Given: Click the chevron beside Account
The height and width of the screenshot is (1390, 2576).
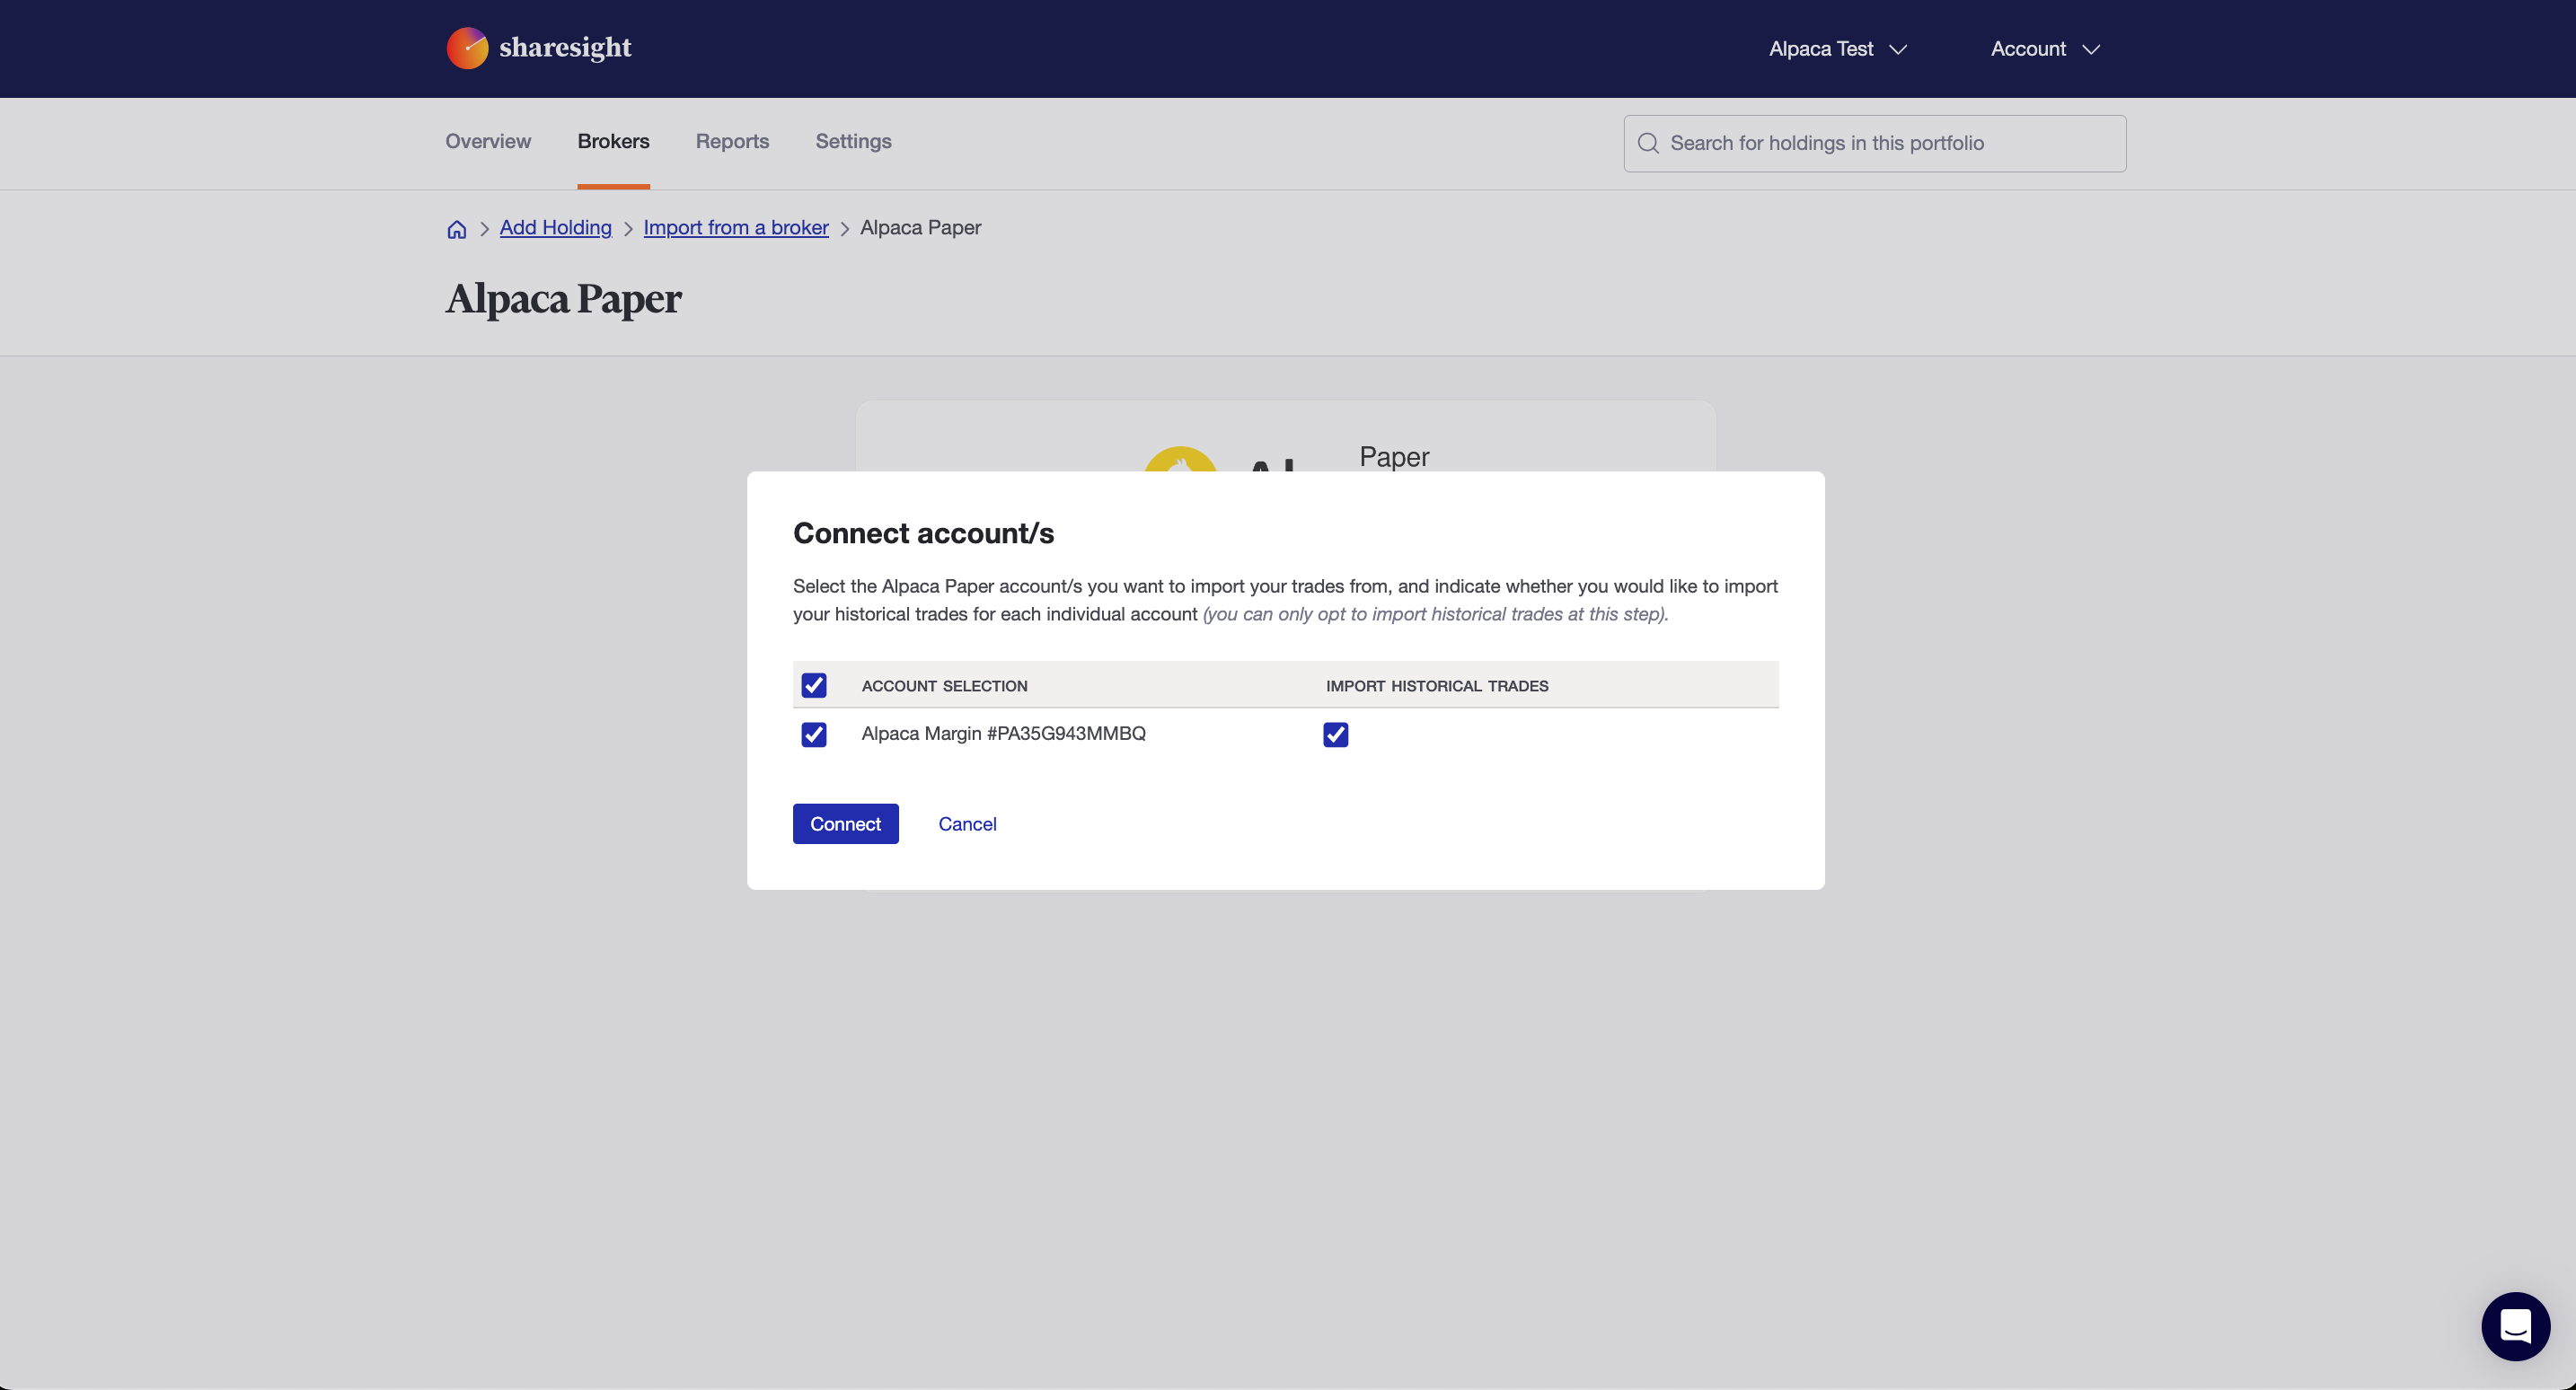Looking at the screenshot, I should 2091,49.
